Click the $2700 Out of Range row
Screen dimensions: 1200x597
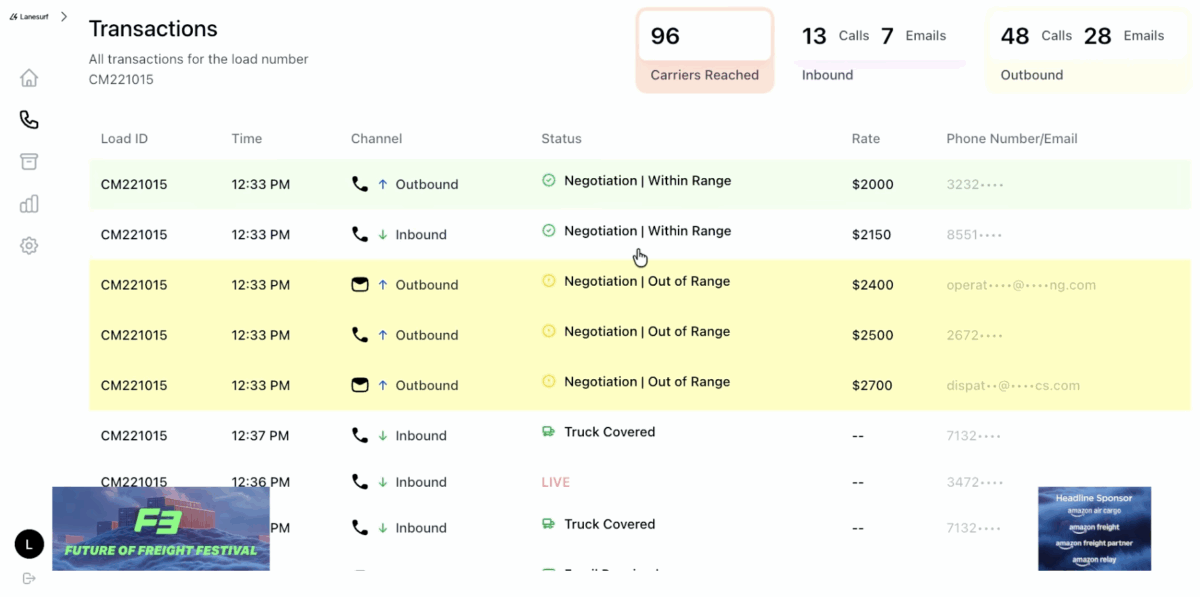coord(640,385)
